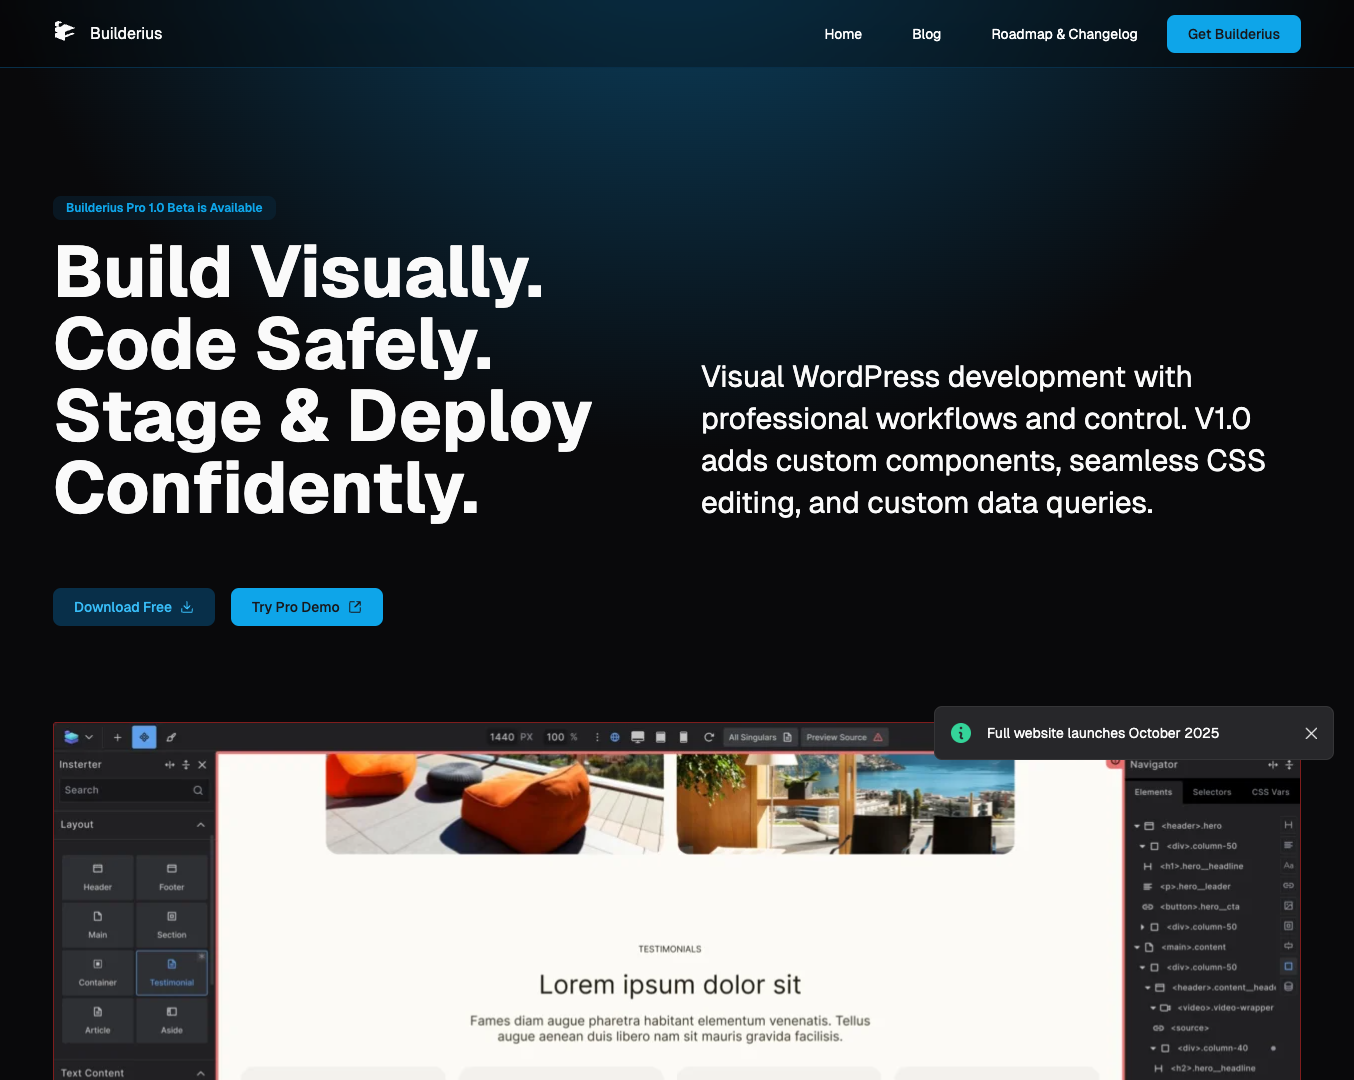Switch to tablet viewport preview
The width and height of the screenshot is (1354, 1080).
660,736
